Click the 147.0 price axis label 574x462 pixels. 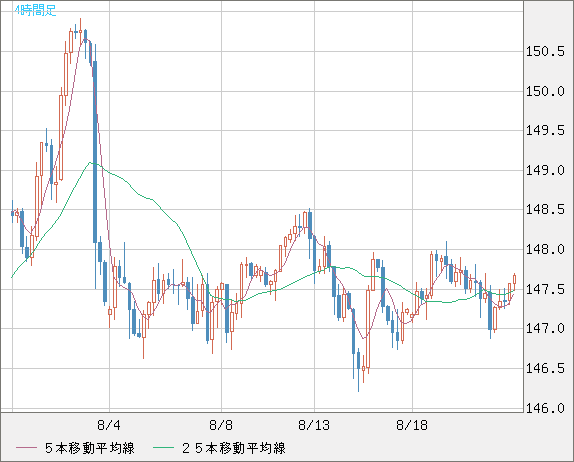545,328
